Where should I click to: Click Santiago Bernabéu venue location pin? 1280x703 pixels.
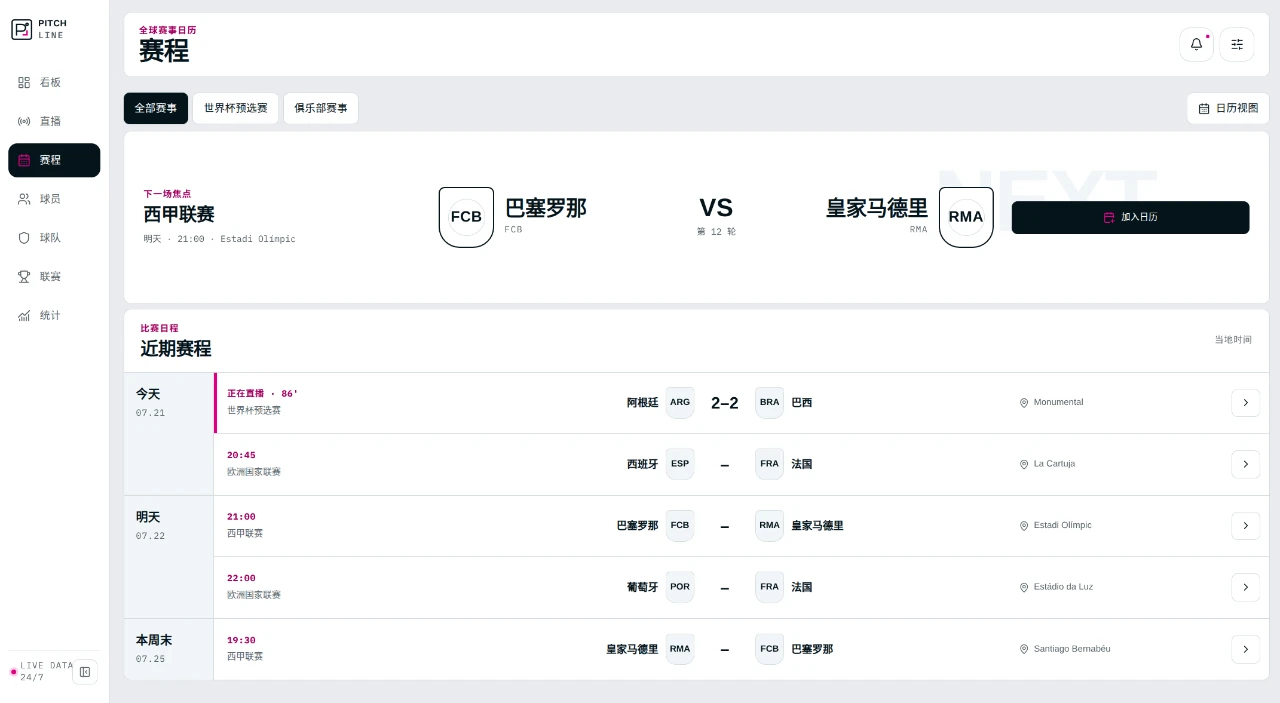[x=1024, y=649]
